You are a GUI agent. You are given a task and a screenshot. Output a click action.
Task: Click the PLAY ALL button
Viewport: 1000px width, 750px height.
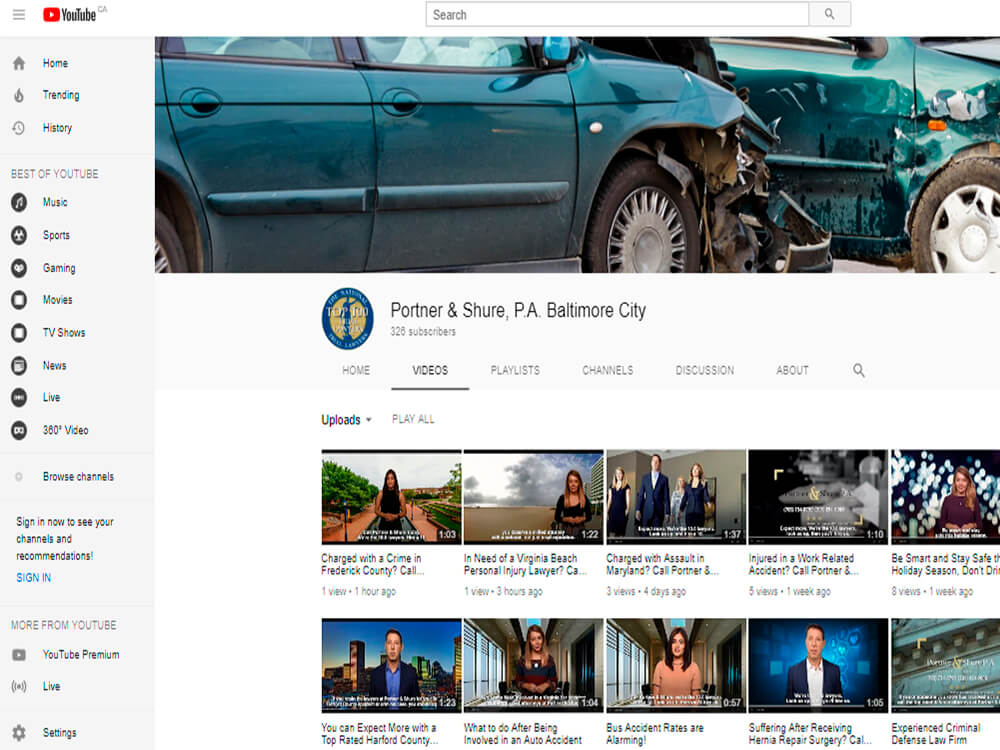(413, 419)
